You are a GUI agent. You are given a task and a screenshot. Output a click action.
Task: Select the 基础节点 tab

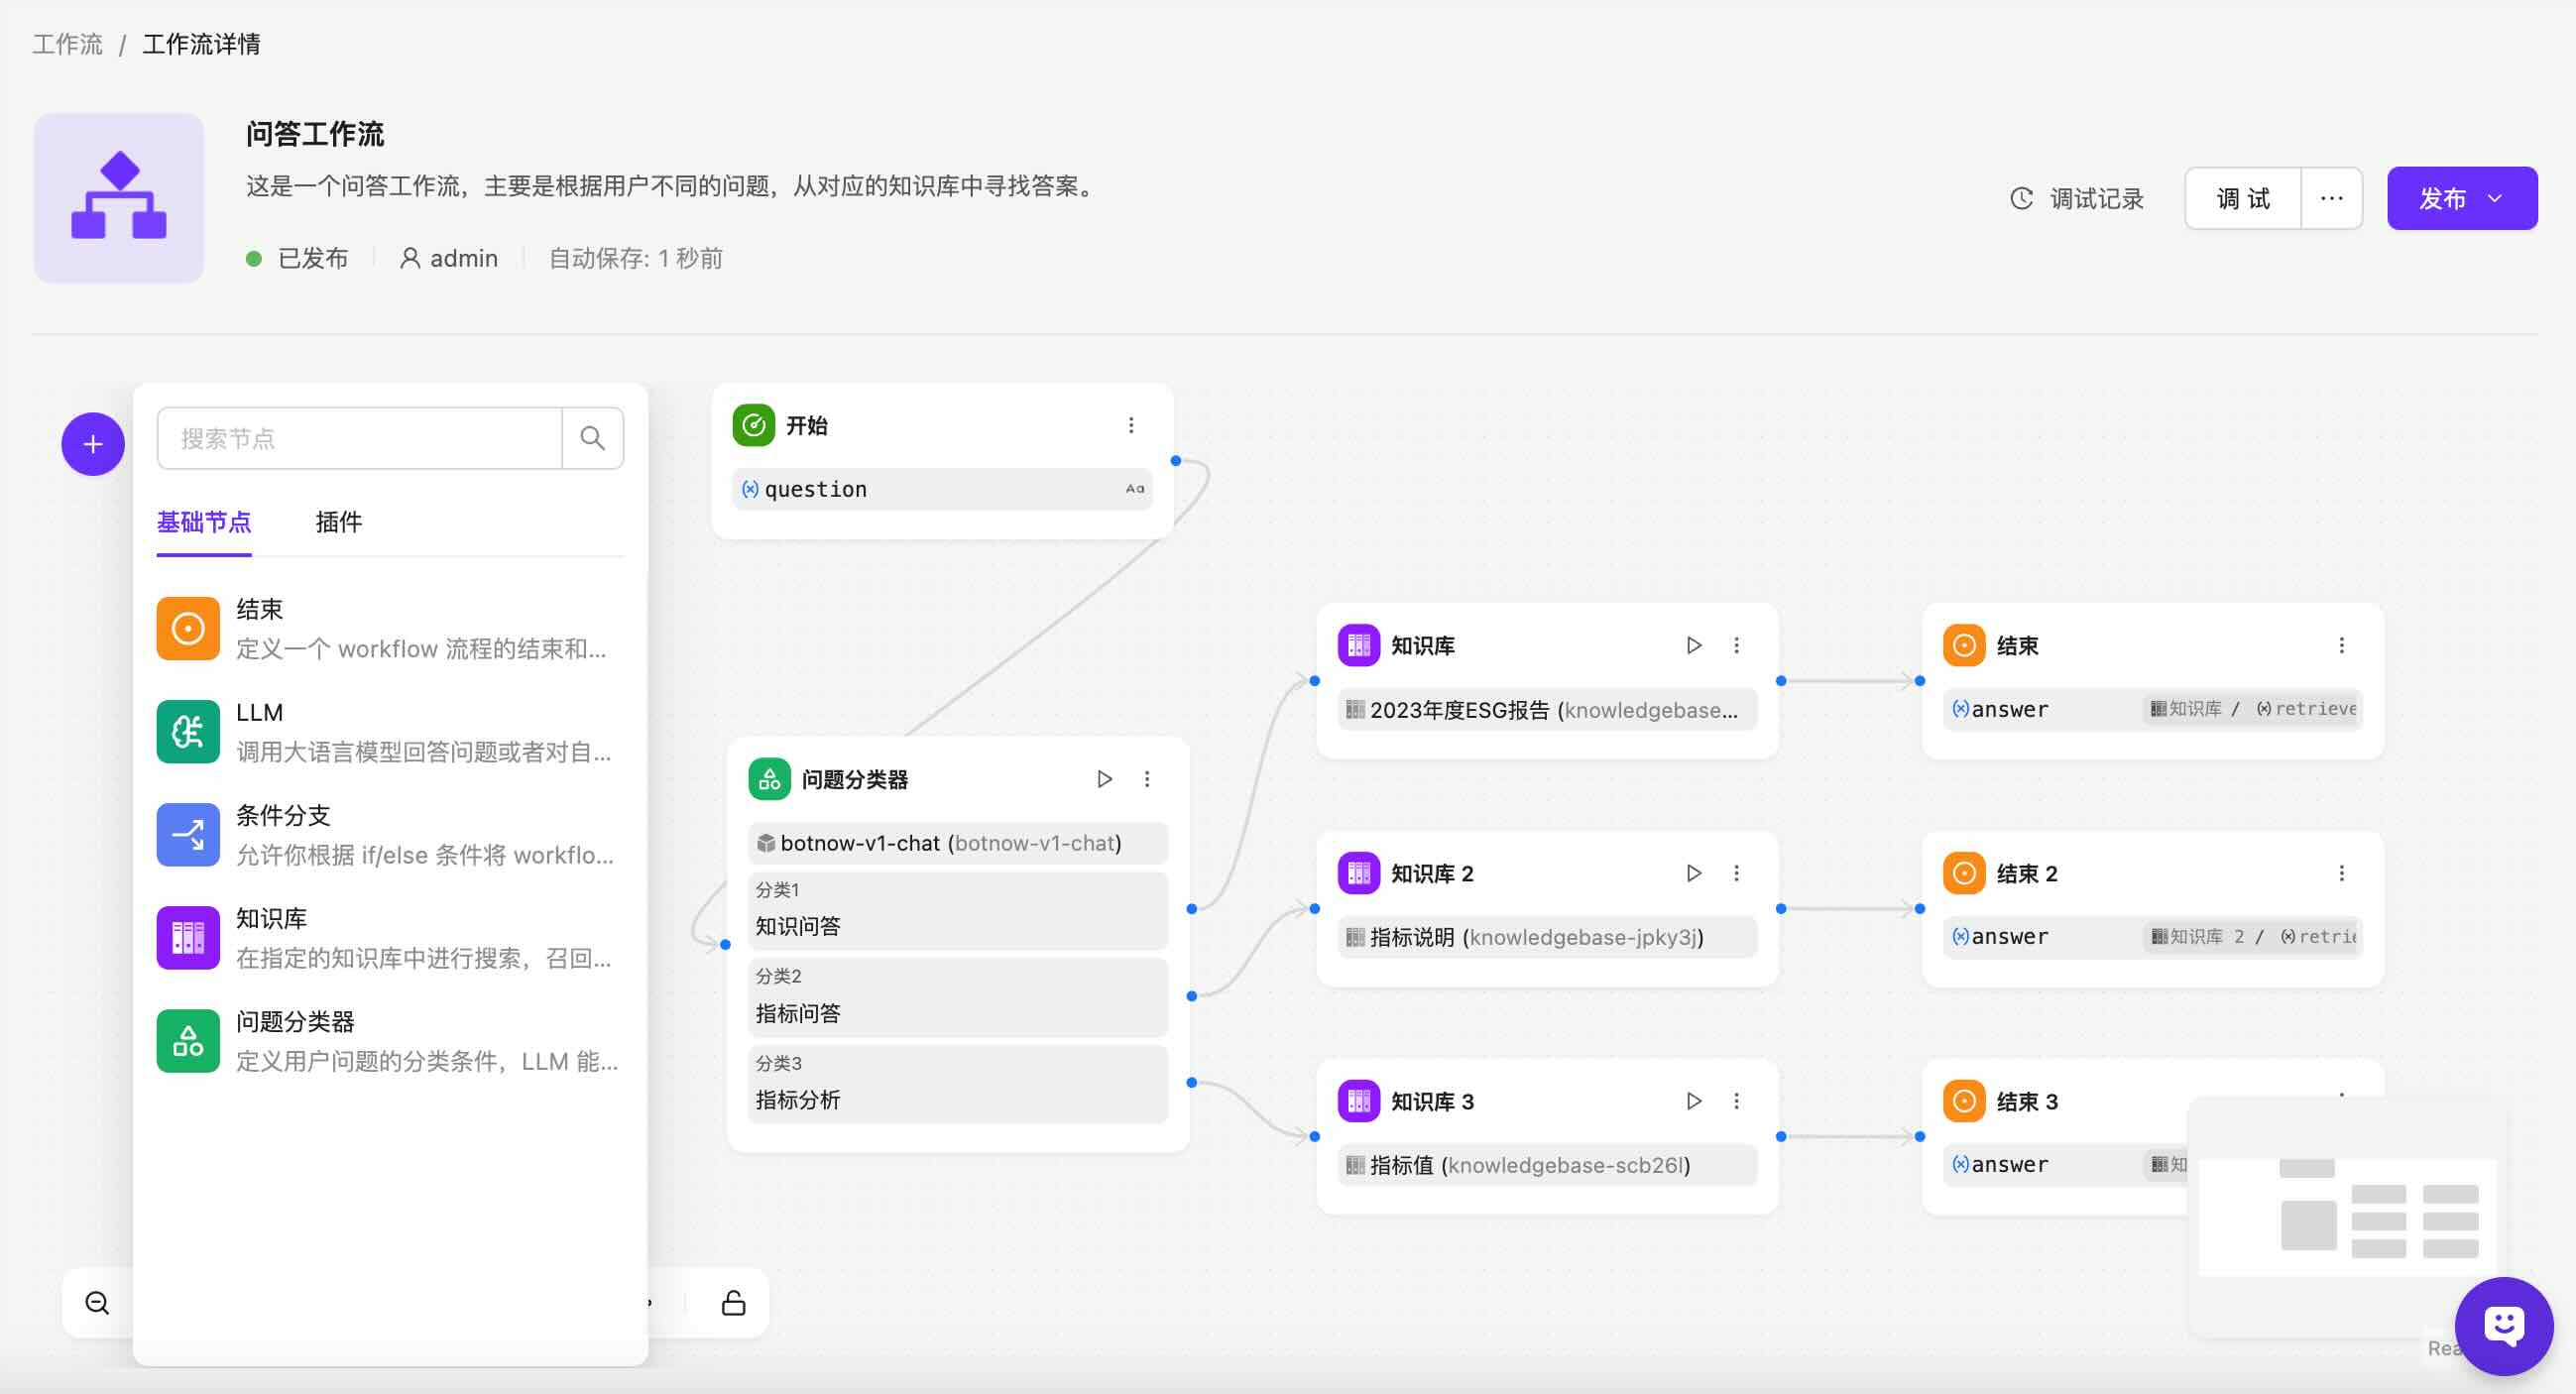click(x=204, y=522)
